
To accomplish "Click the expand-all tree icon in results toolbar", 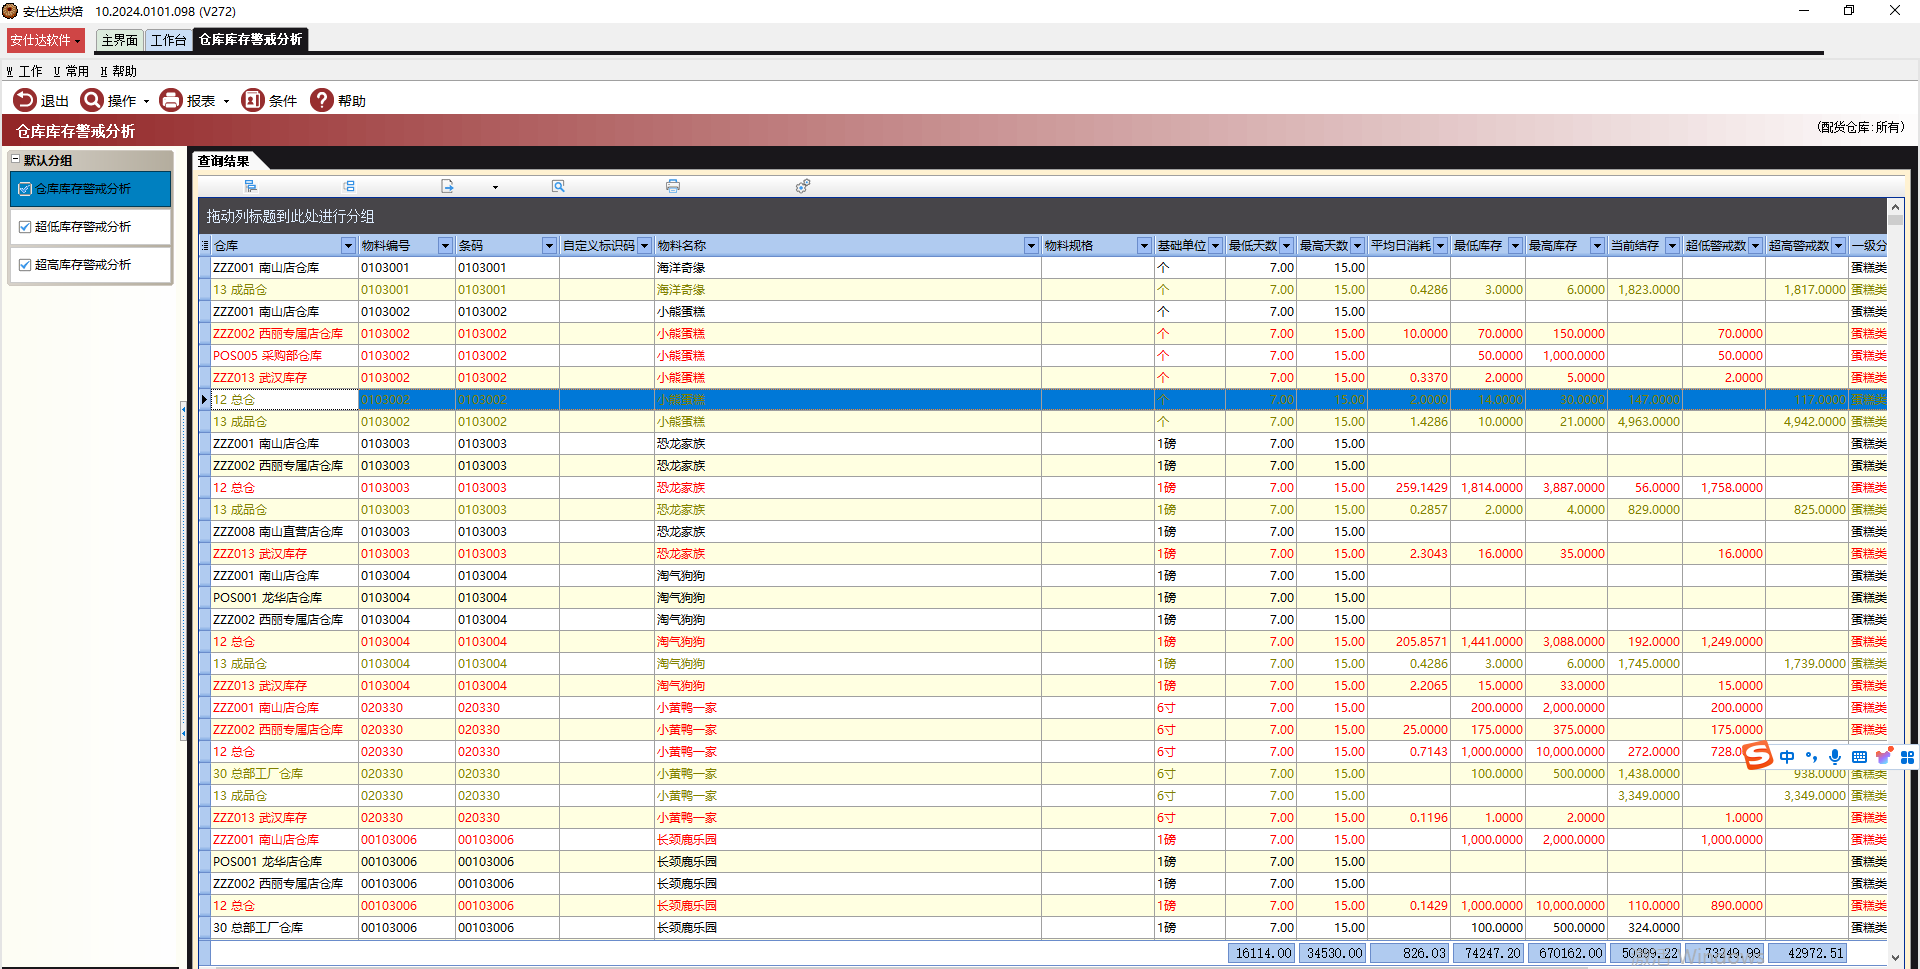I will point(251,186).
